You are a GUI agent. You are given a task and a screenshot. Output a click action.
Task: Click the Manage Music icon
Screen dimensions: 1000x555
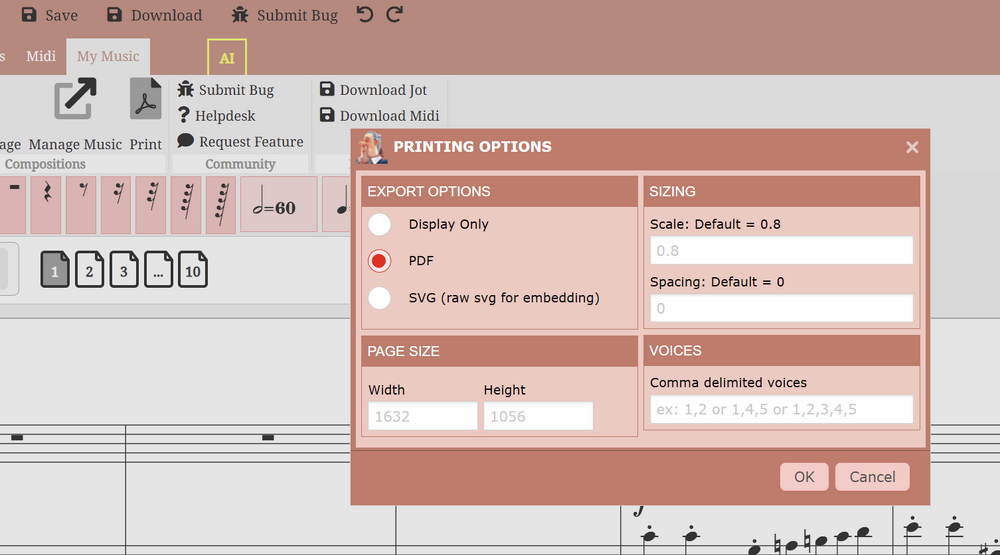click(75, 100)
